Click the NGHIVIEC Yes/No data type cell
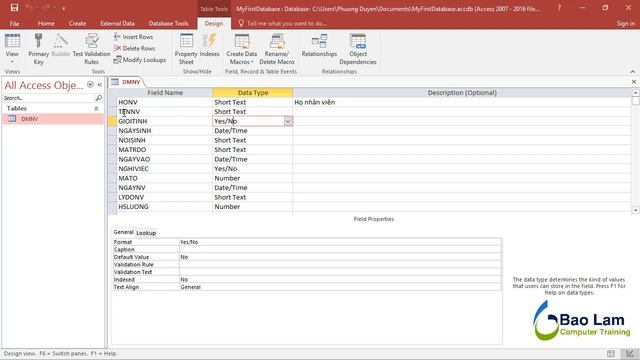Image resolution: width=640 pixels, height=360 pixels. click(252, 169)
